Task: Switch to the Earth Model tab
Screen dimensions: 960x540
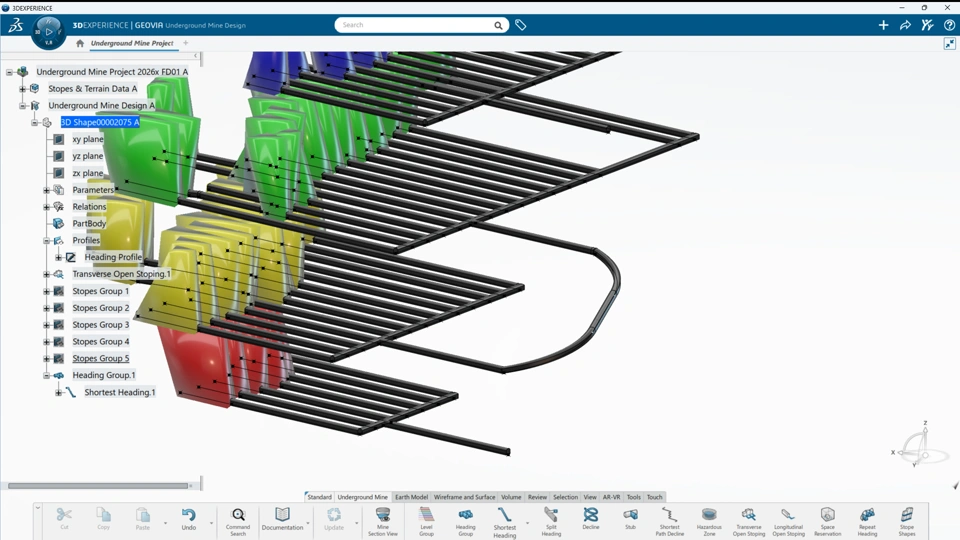Action: point(411,497)
